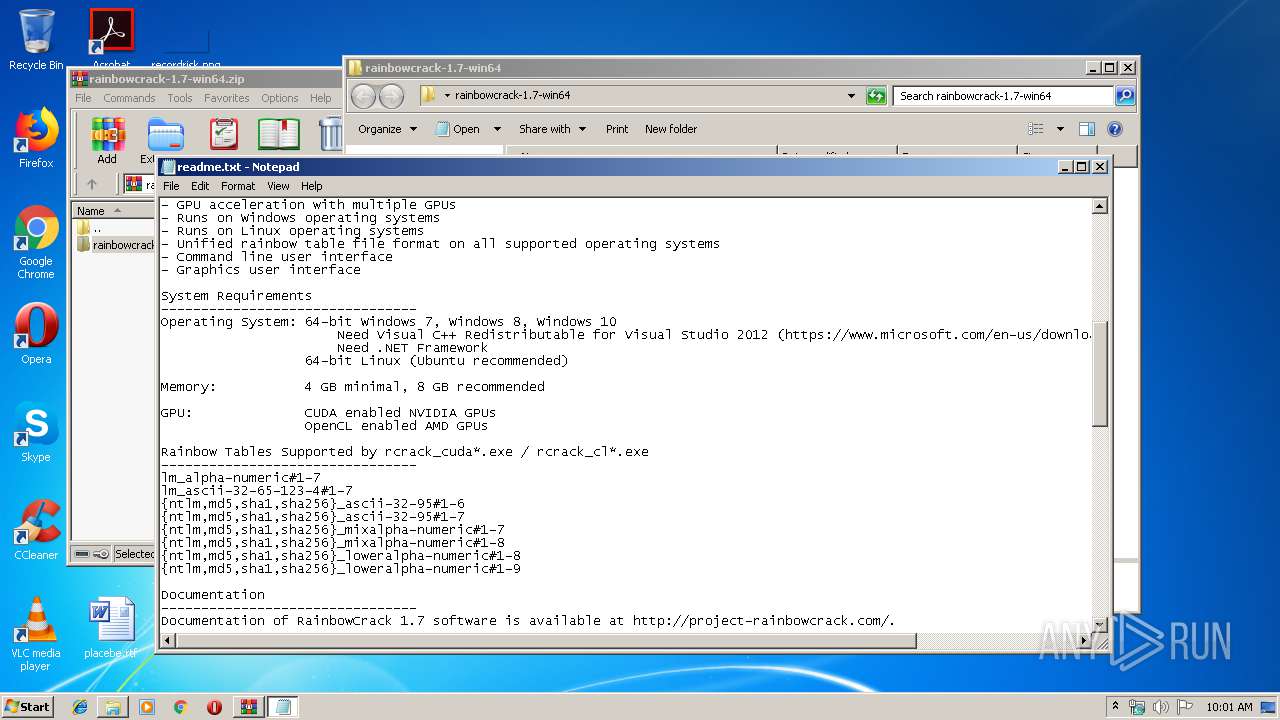Image resolution: width=1280 pixels, height=720 pixels.
Task: Click the Start button
Action: point(27,707)
